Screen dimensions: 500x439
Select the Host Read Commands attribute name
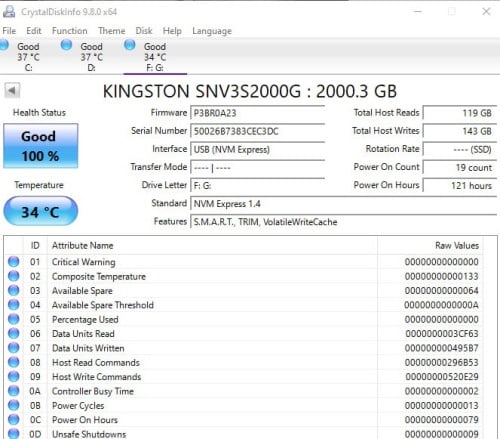[x=96, y=362]
